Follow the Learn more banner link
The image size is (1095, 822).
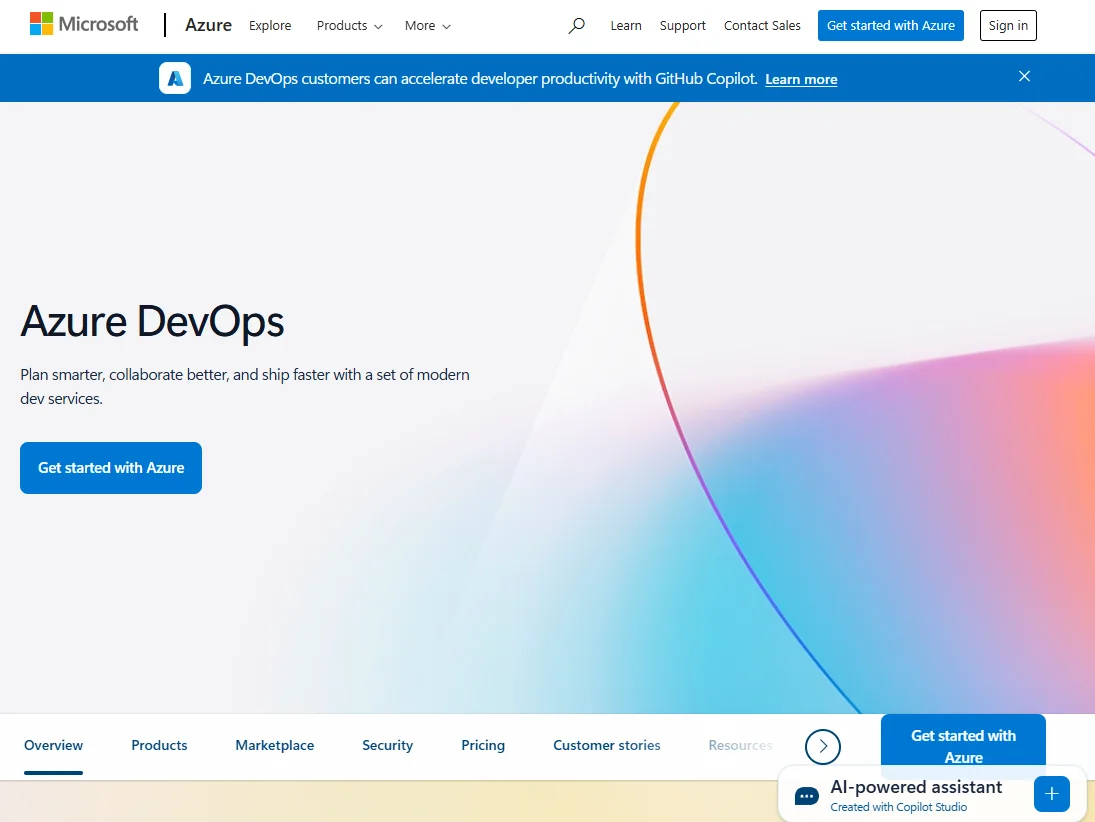[801, 80]
